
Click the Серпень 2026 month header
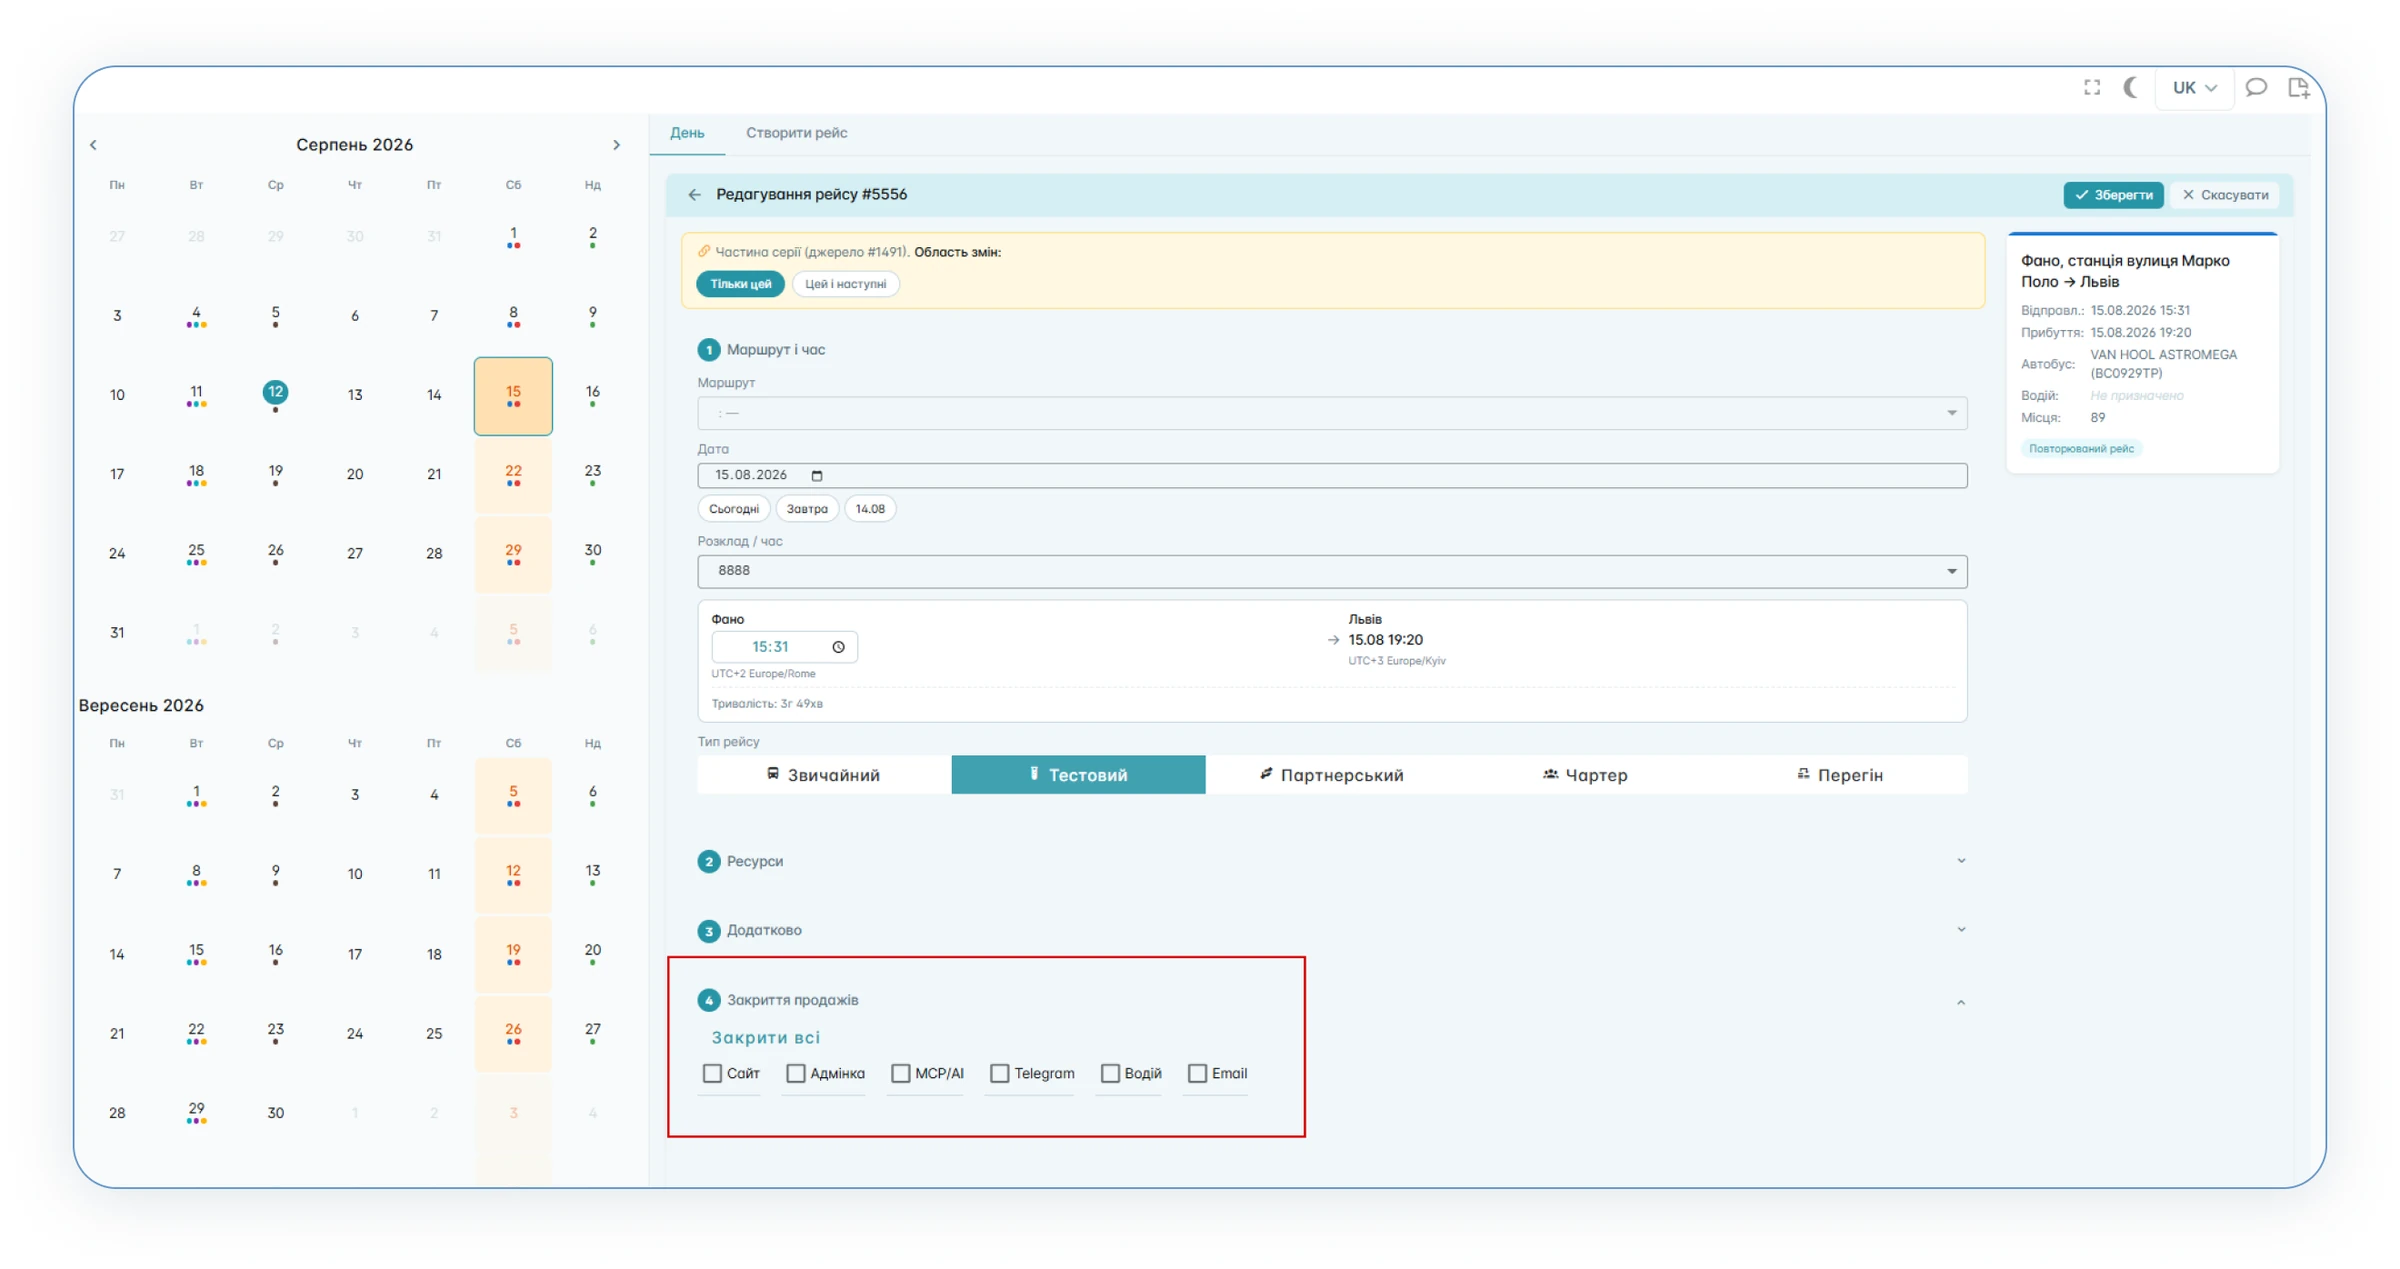tap(354, 145)
